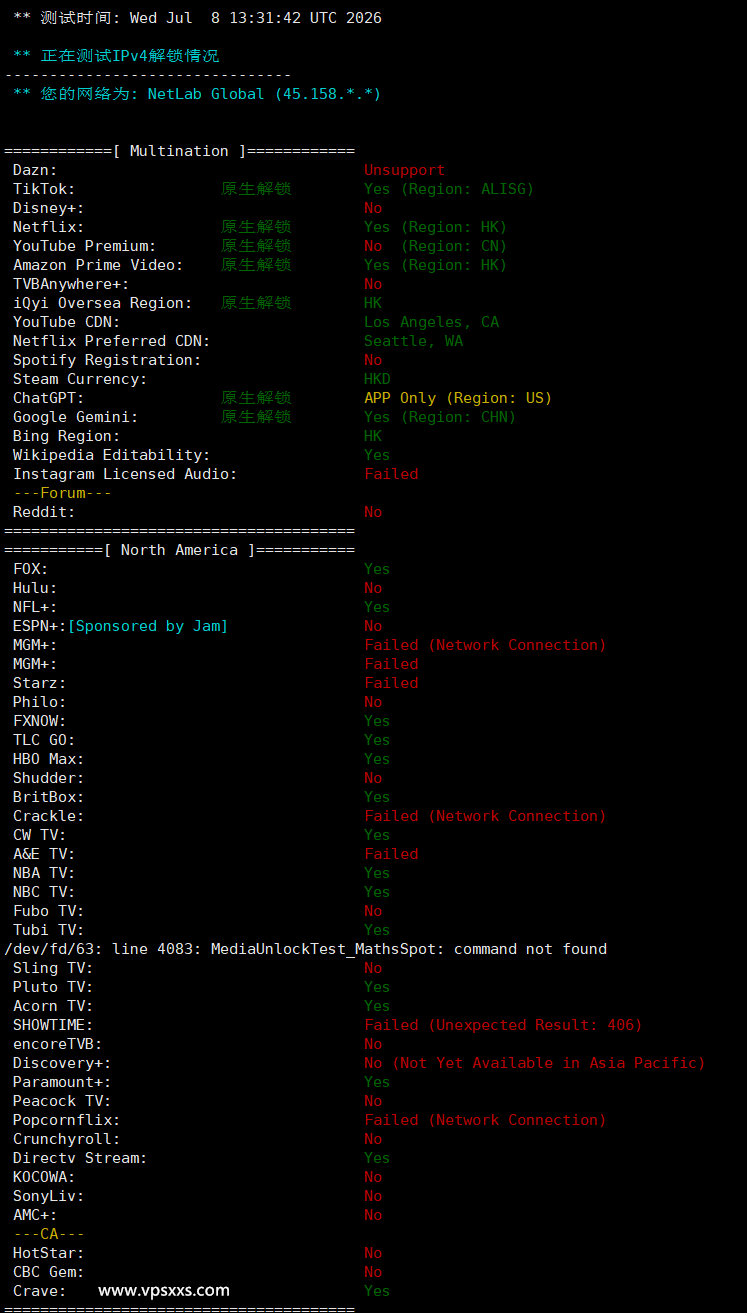The image size is (747, 1313).
Task: Click the Sponsored by Jam label
Action: coord(148,626)
